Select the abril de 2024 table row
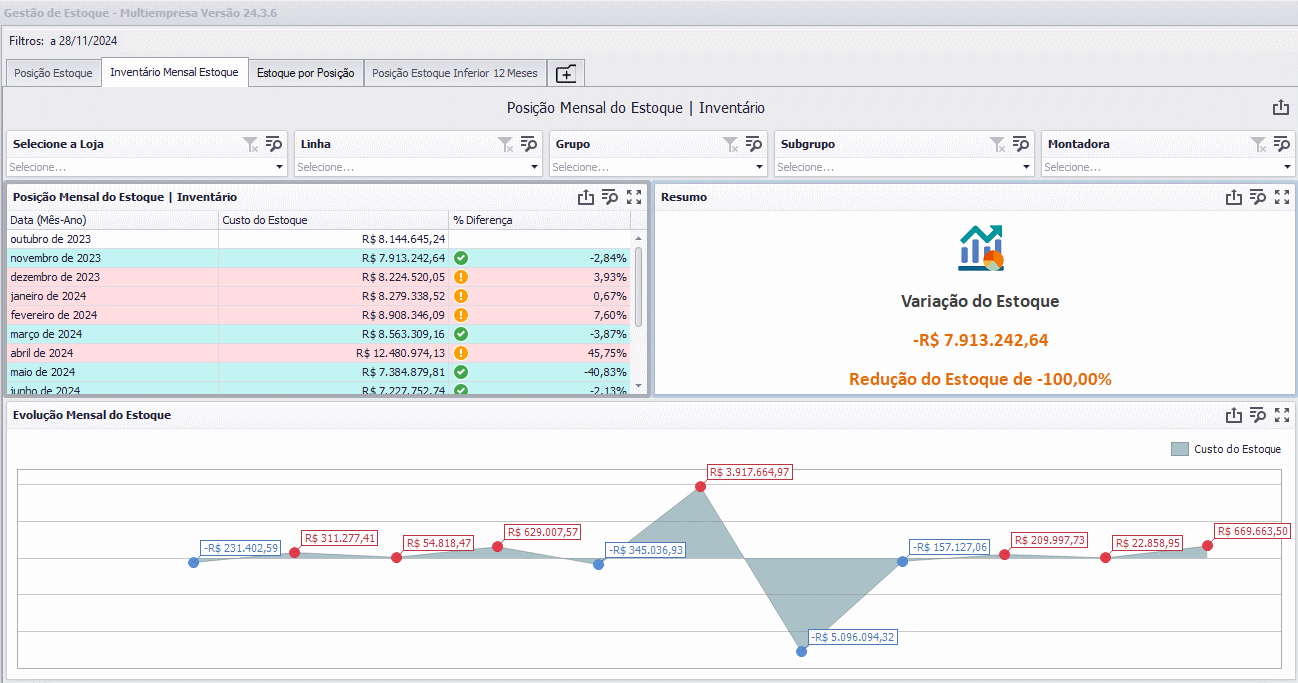 click(320, 353)
